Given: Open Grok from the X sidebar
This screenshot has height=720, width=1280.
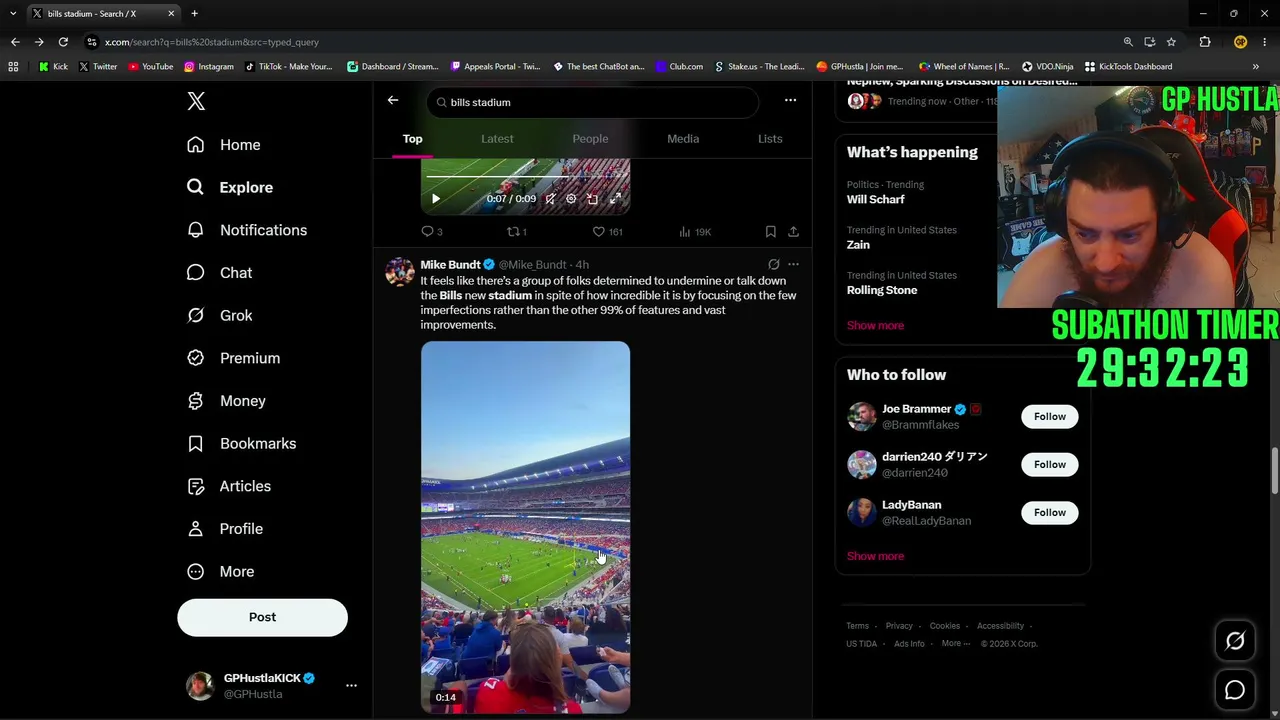Looking at the screenshot, I should (x=220, y=315).
